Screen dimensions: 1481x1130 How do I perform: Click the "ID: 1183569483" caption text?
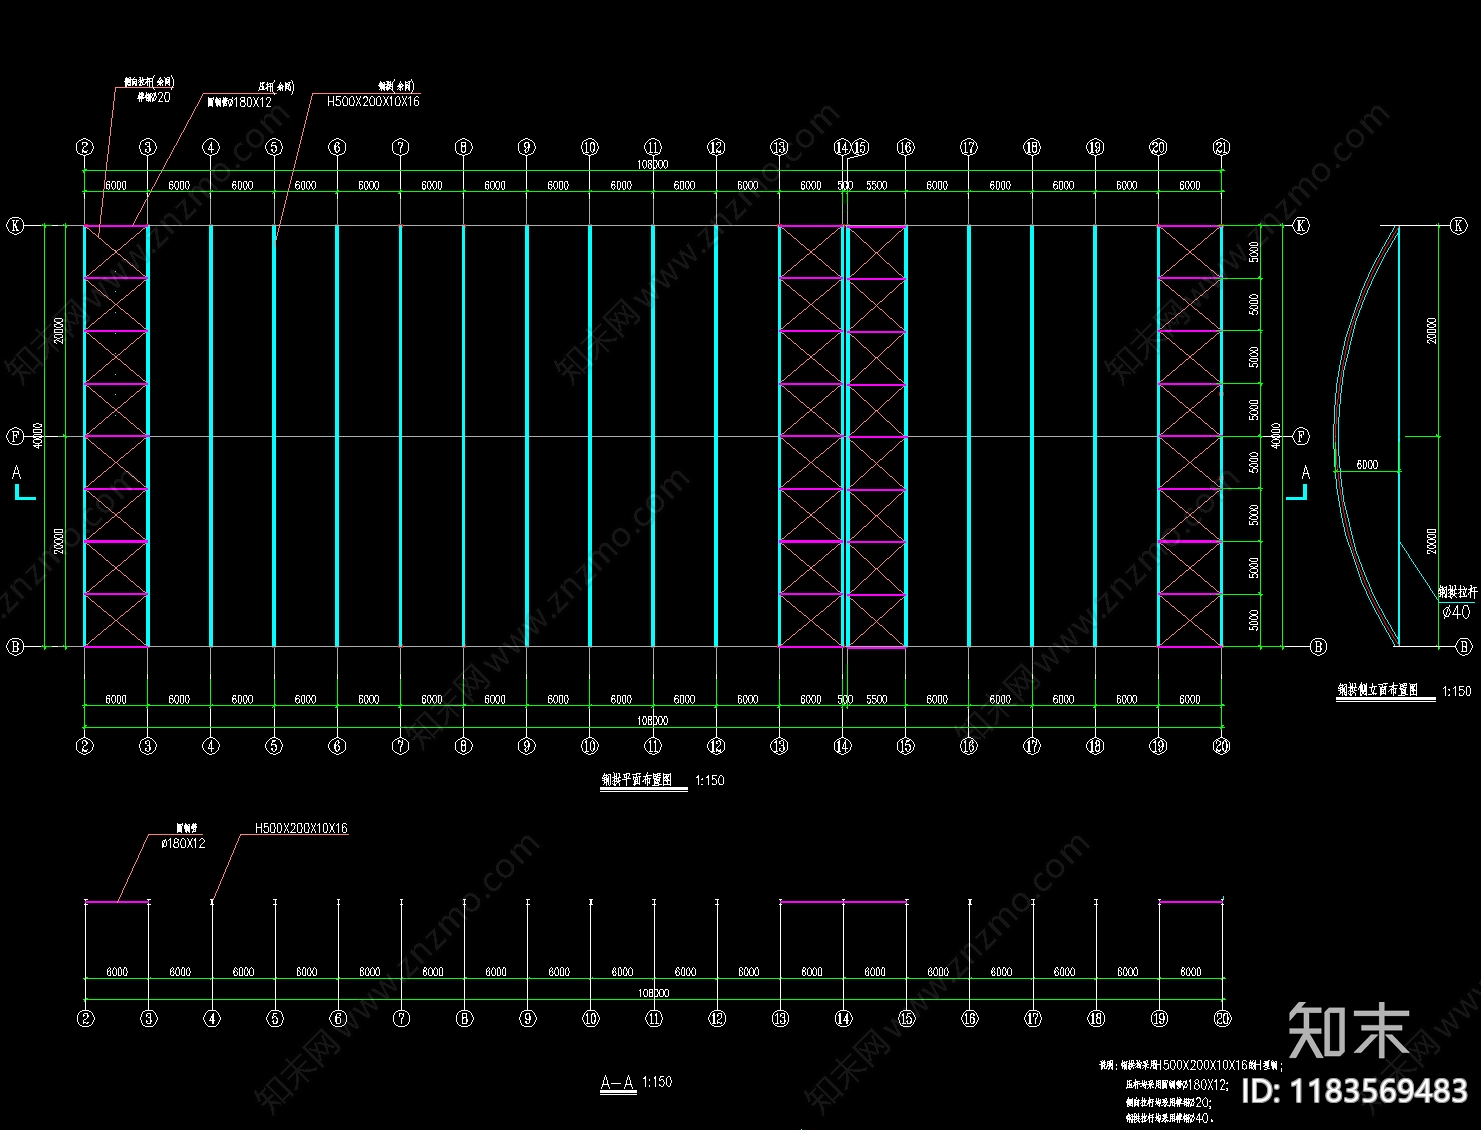click(x=1354, y=1091)
